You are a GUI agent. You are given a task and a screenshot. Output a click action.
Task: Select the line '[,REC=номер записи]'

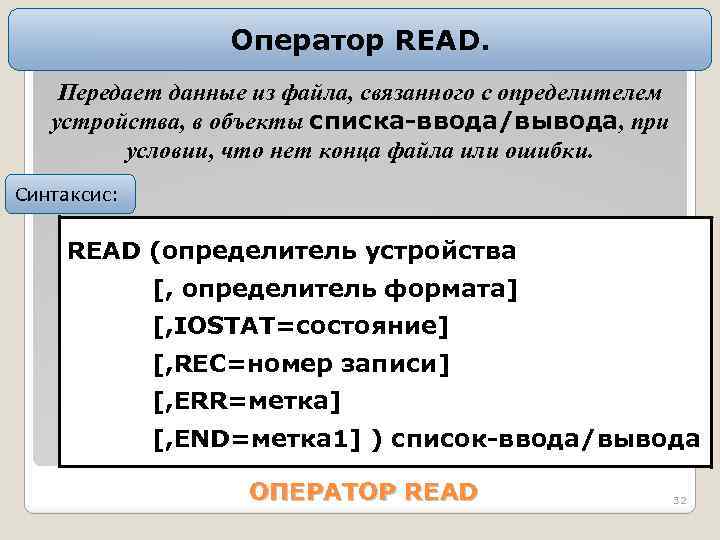click(x=301, y=364)
